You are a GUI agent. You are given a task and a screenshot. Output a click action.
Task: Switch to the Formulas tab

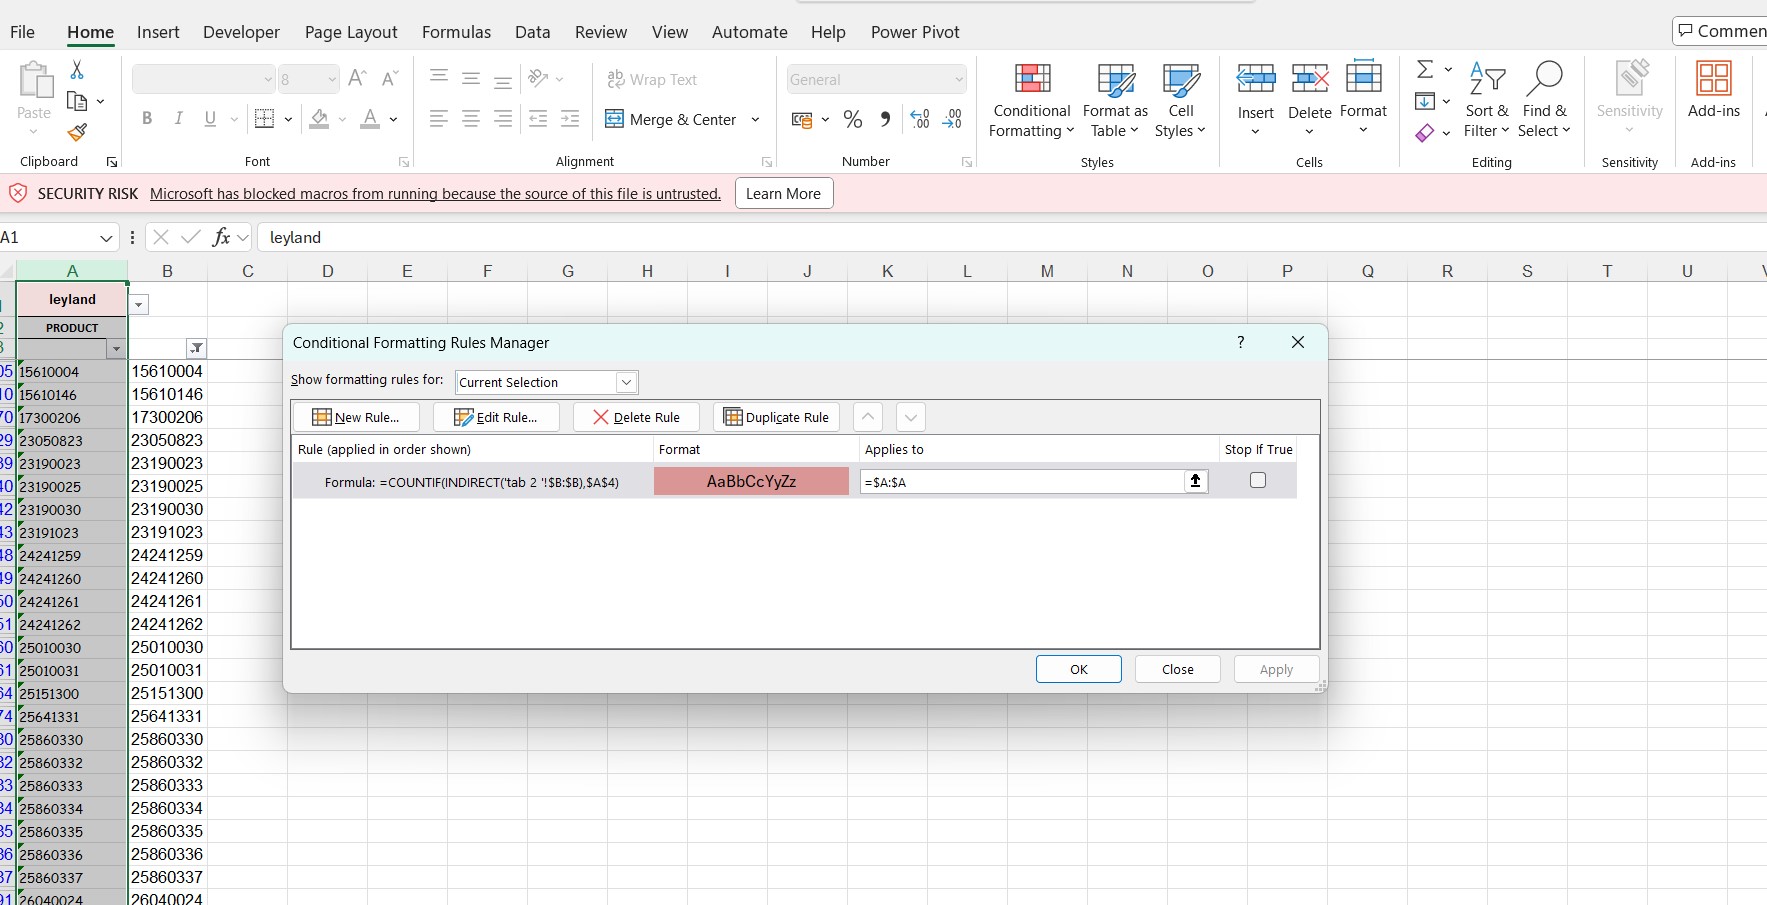pyautogui.click(x=456, y=32)
